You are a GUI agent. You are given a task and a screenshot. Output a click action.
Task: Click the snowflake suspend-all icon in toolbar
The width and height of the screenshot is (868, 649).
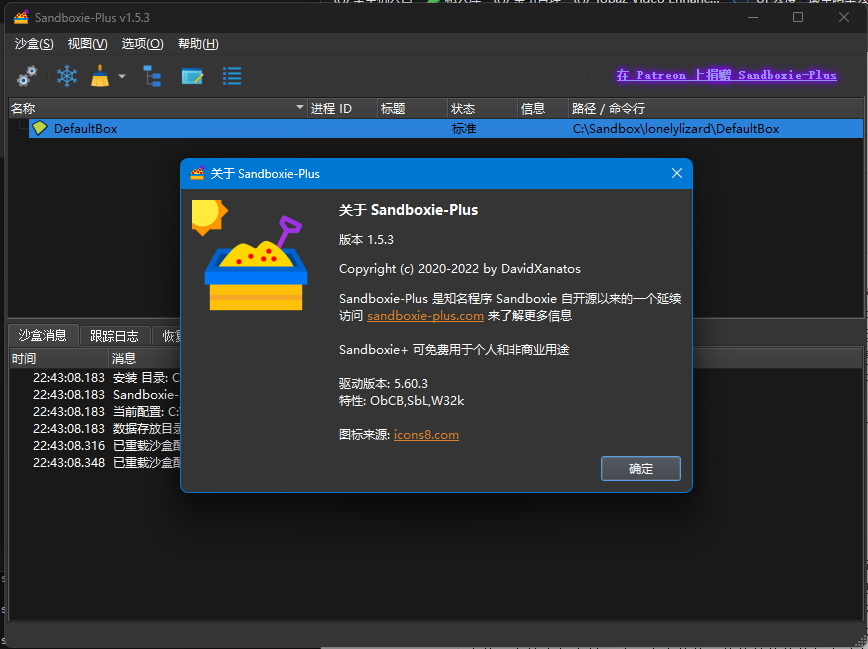[x=66, y=76]
